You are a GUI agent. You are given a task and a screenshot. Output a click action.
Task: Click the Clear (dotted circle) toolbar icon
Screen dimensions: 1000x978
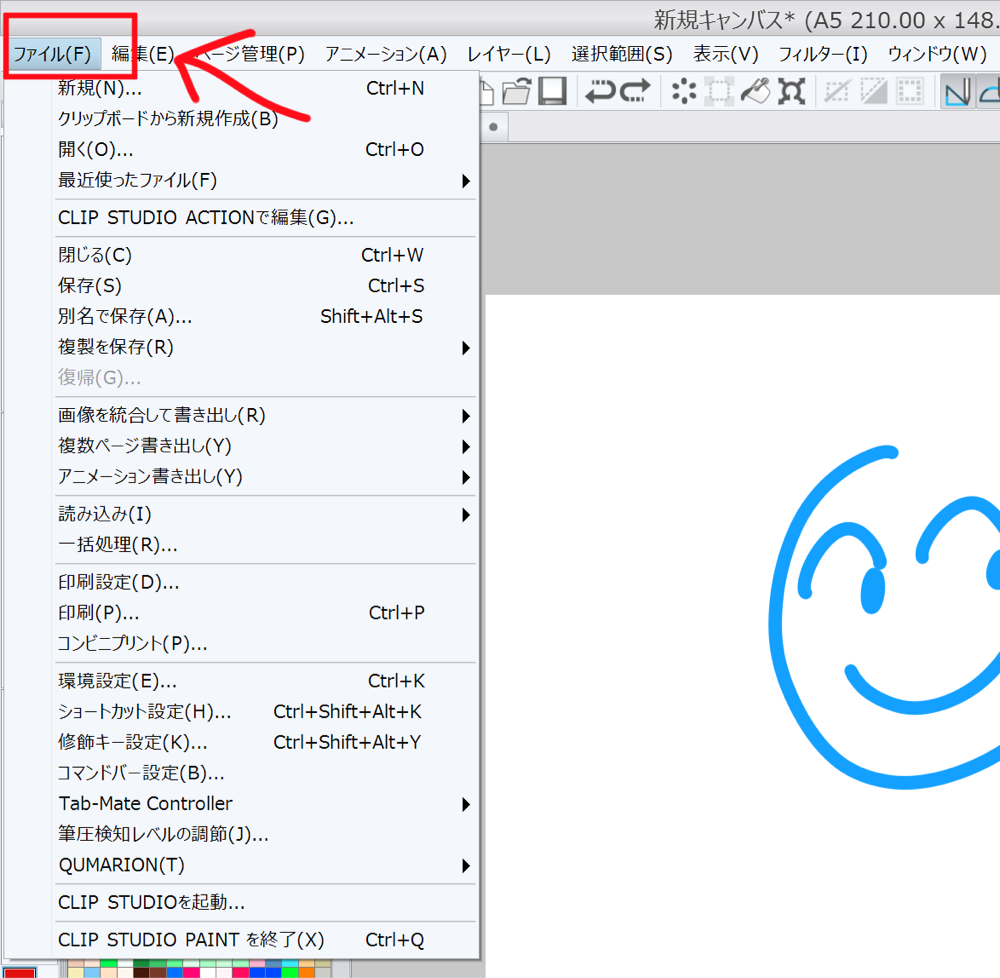coord(684,91)
